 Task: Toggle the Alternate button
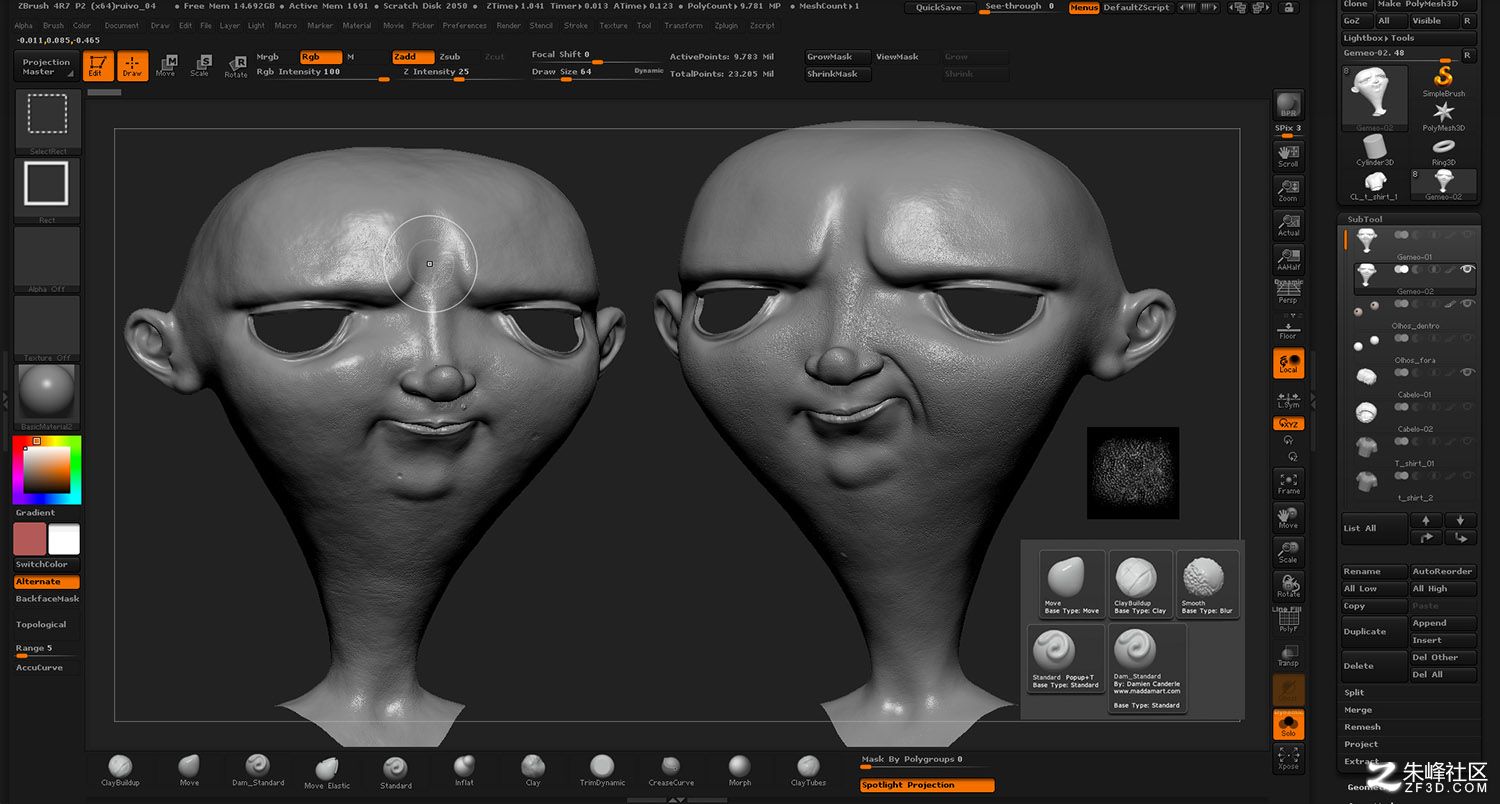pos(46,581)
